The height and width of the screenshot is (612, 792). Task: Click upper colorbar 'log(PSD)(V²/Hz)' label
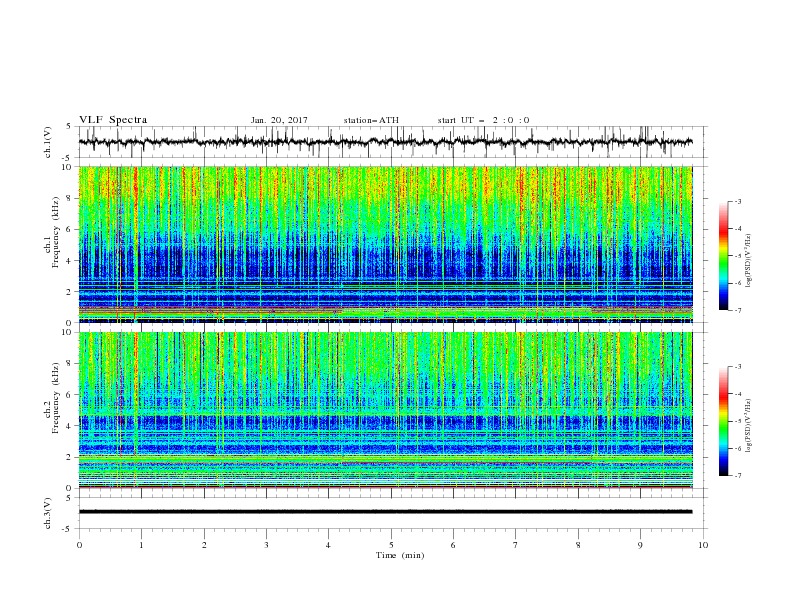coord(749,261)
